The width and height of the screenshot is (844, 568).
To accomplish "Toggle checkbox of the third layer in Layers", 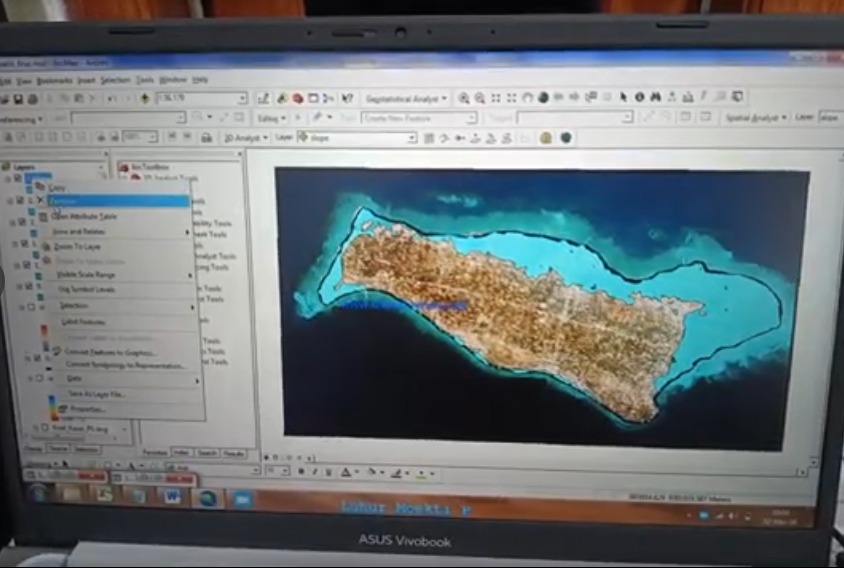I will [22, 221].
